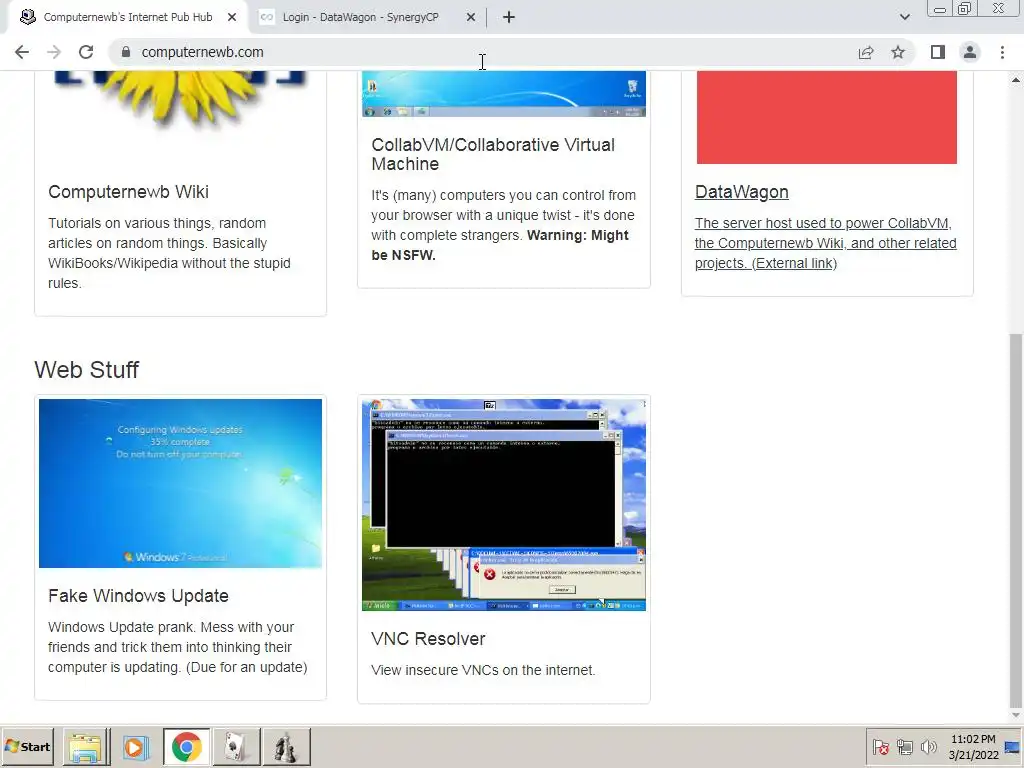The image size is (1024, 768).
Task: Open the Chrome side panel
Action: pos(938,52)
